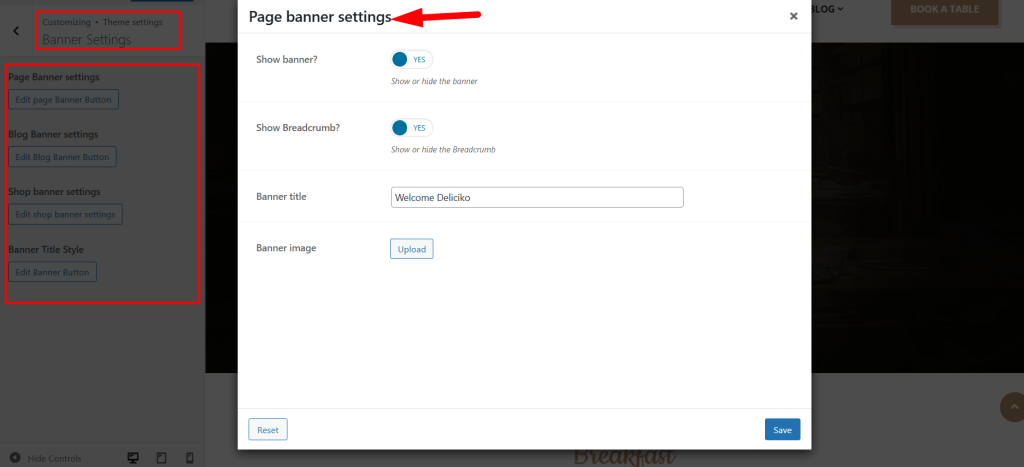Click the Banner image label
This screenshot has height=467, width=1024.
click(286, 248)
